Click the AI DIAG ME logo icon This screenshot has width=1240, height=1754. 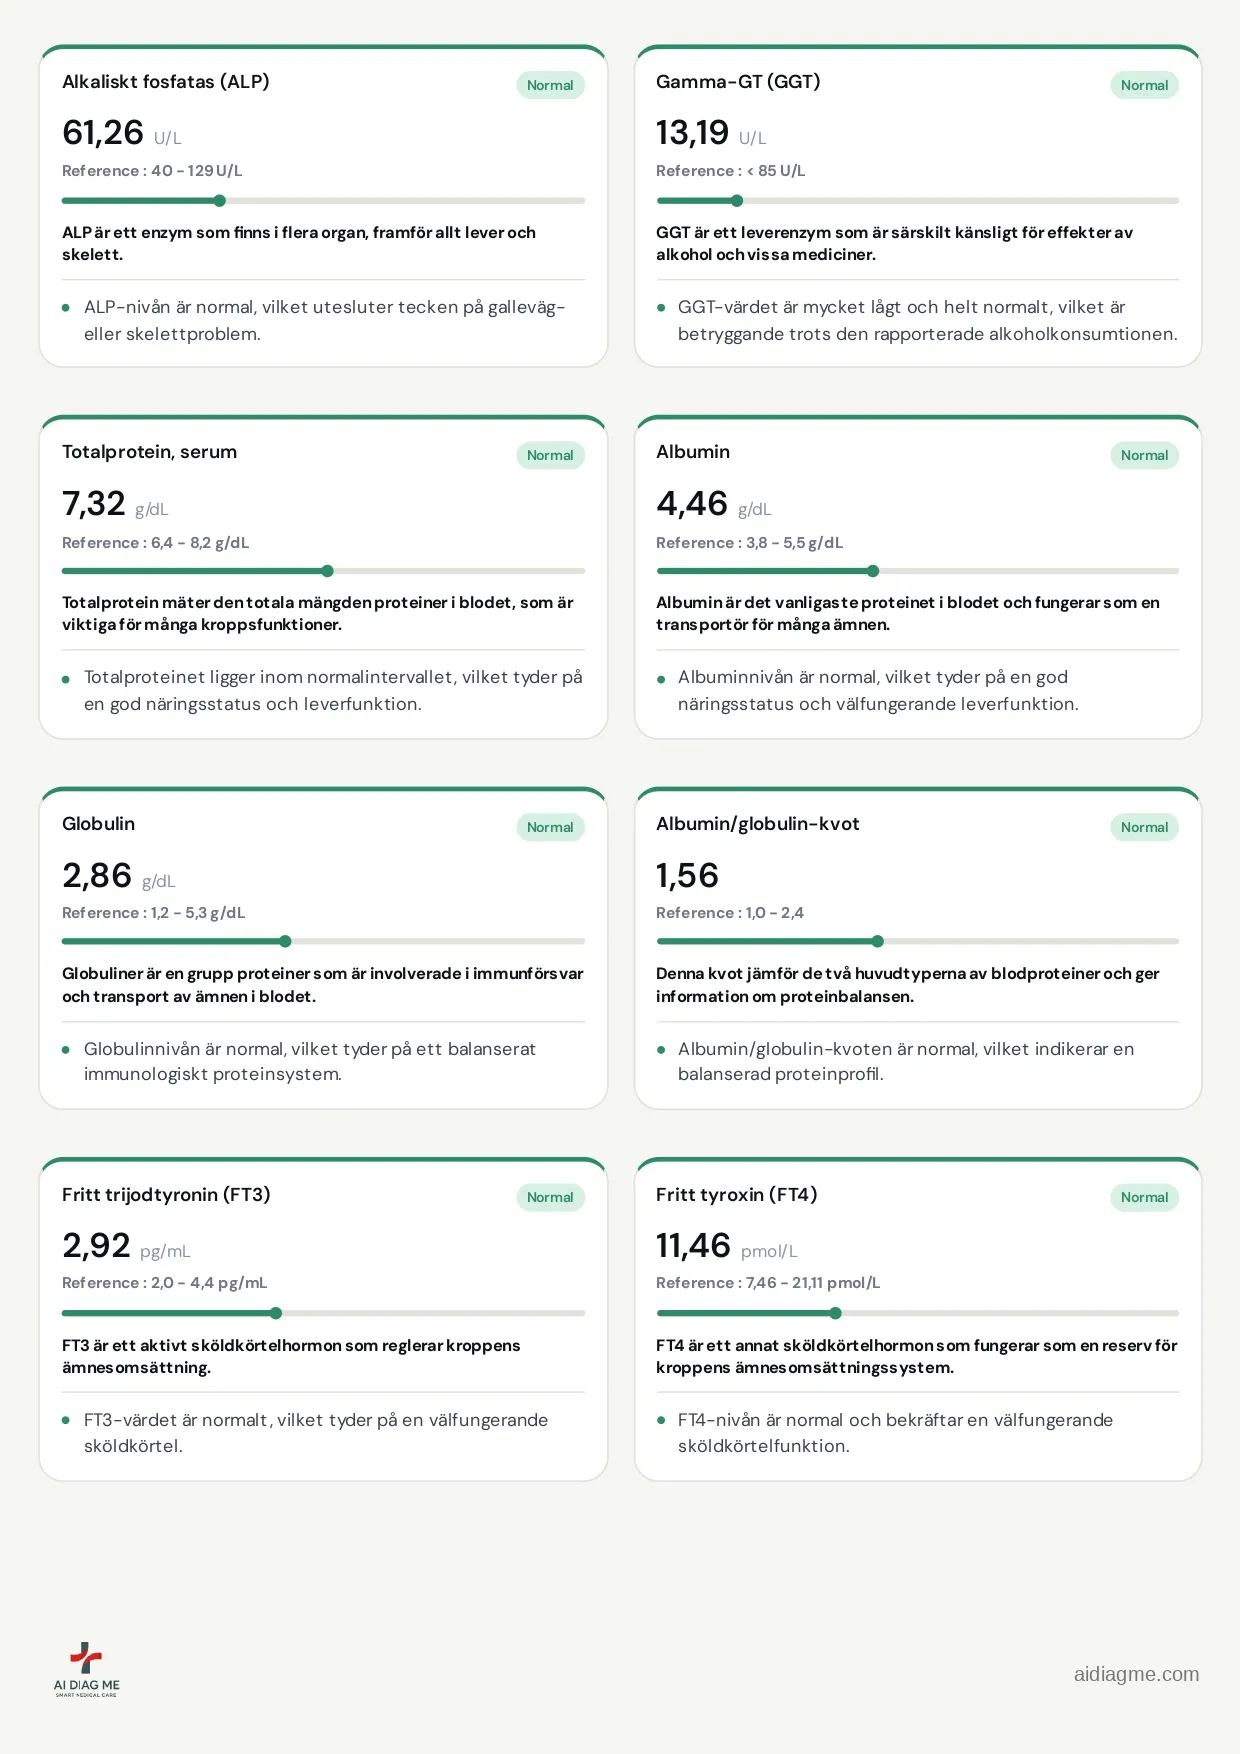86,1669
